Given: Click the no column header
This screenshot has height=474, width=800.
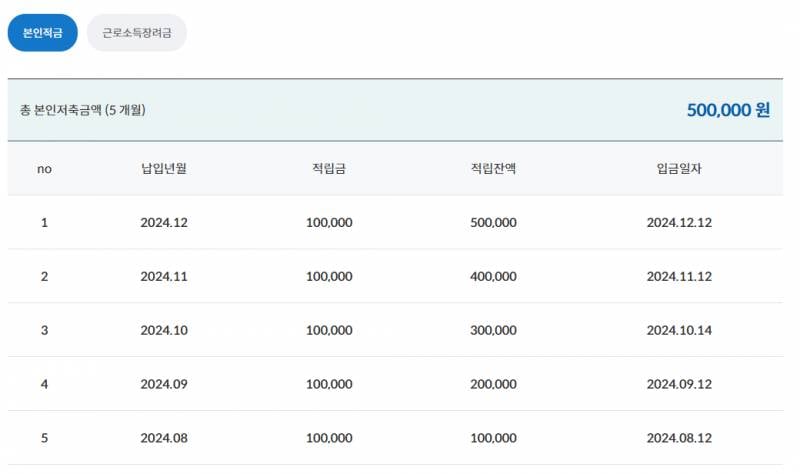Looking at the screenshot, I should click(44, 169).
